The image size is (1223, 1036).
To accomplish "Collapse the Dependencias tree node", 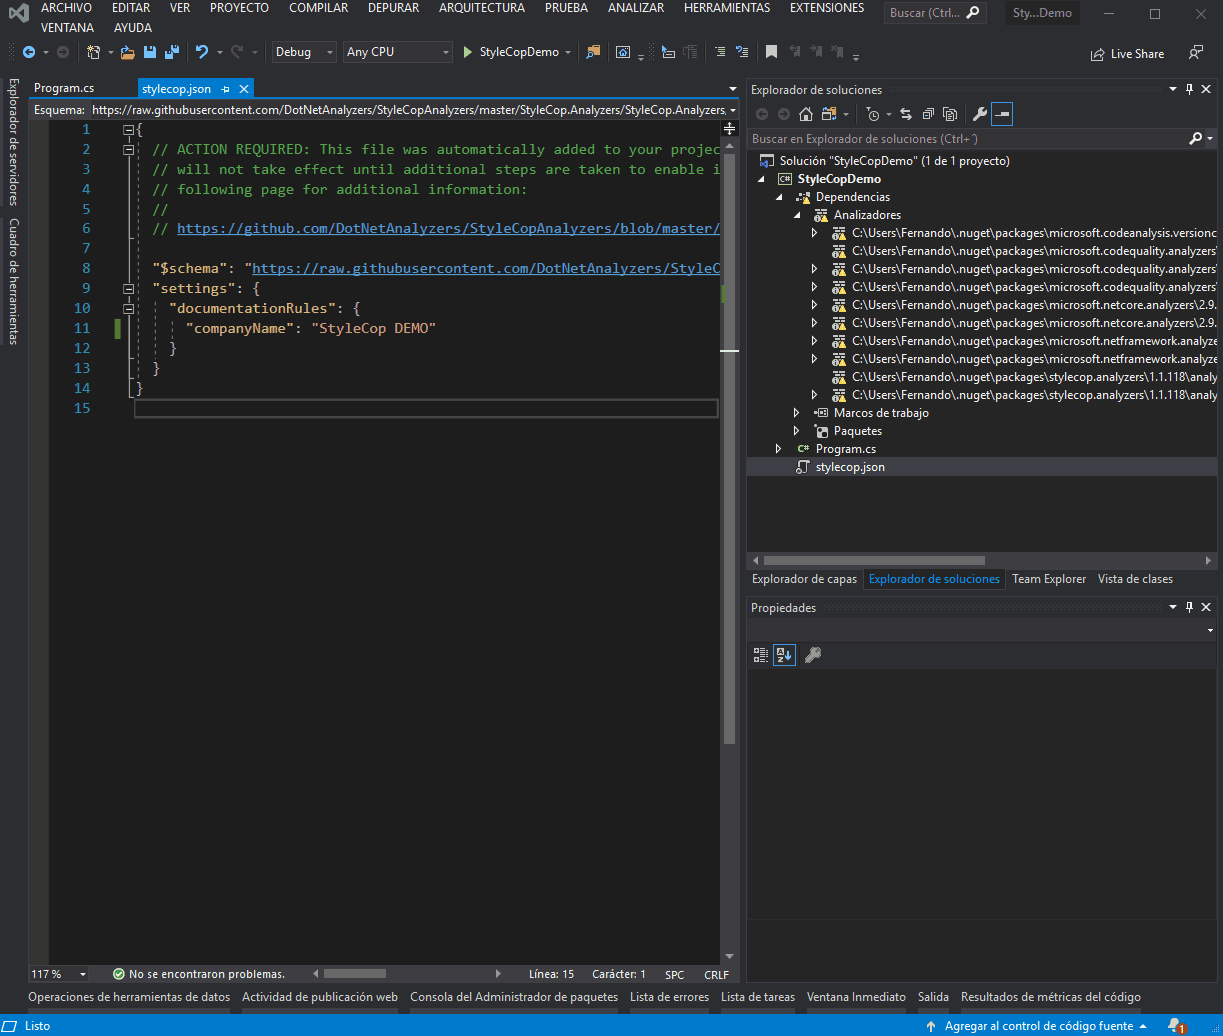I will tap(779, 197).
